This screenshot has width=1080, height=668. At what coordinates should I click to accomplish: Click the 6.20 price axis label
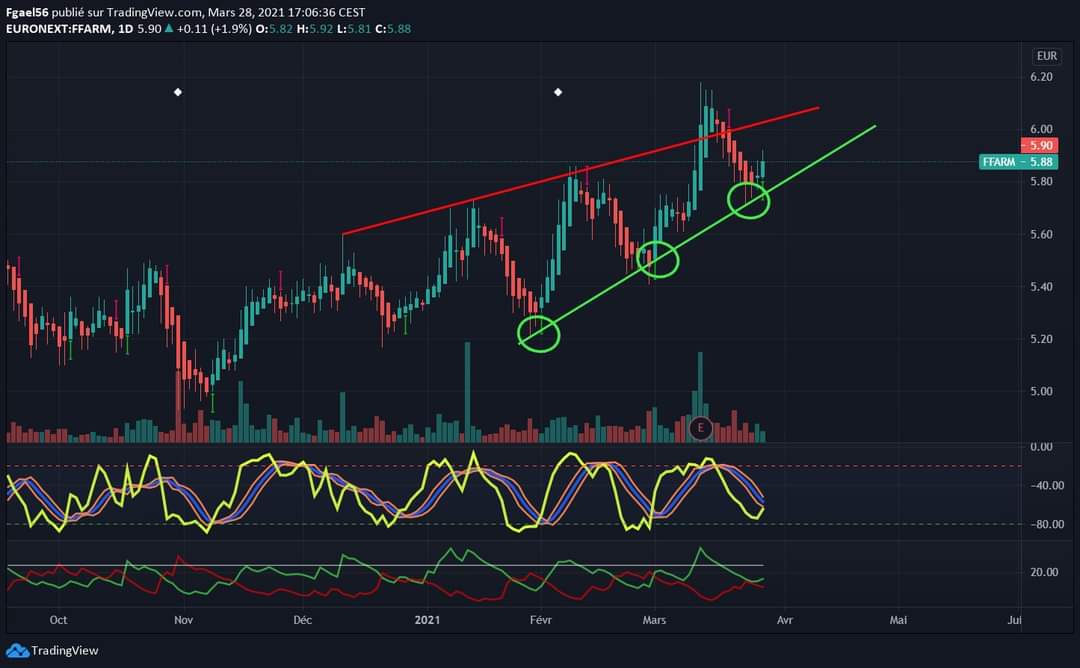pyautogui.click(x=1041, y=76)
